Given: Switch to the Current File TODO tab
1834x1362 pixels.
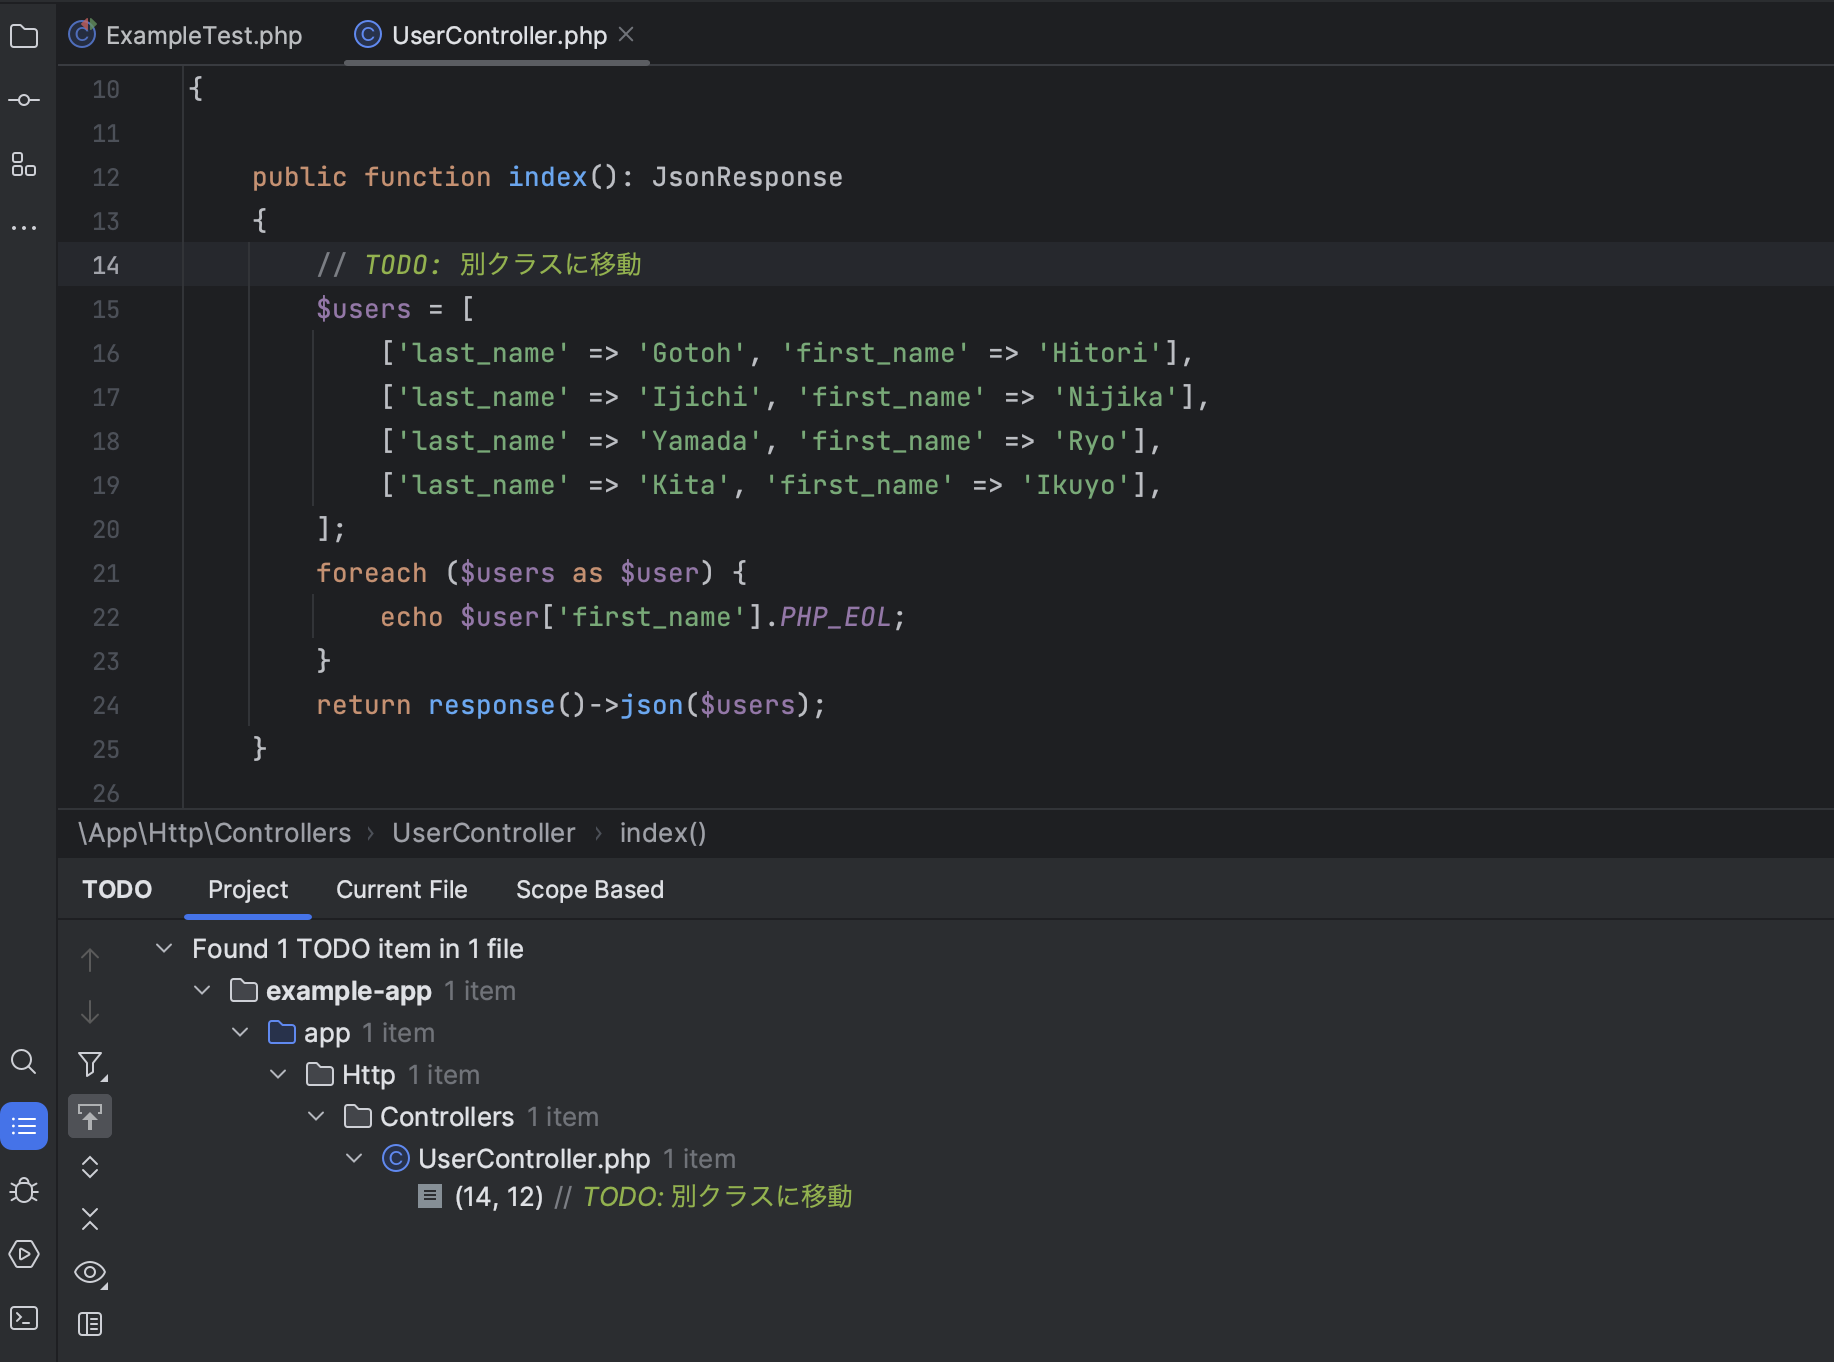Looking at the screenshot, I should [402, 890].
